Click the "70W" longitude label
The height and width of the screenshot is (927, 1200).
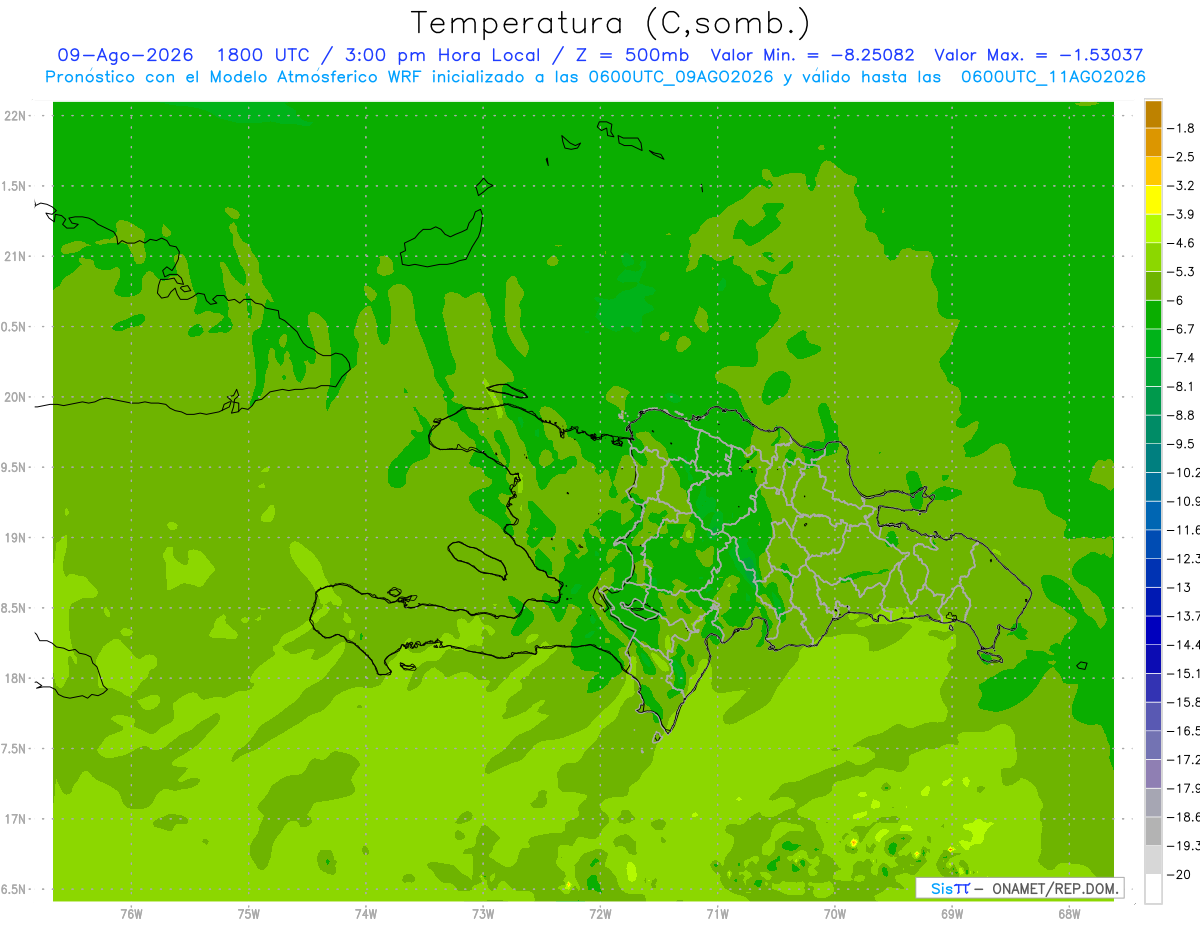click(x=834, y=913)
